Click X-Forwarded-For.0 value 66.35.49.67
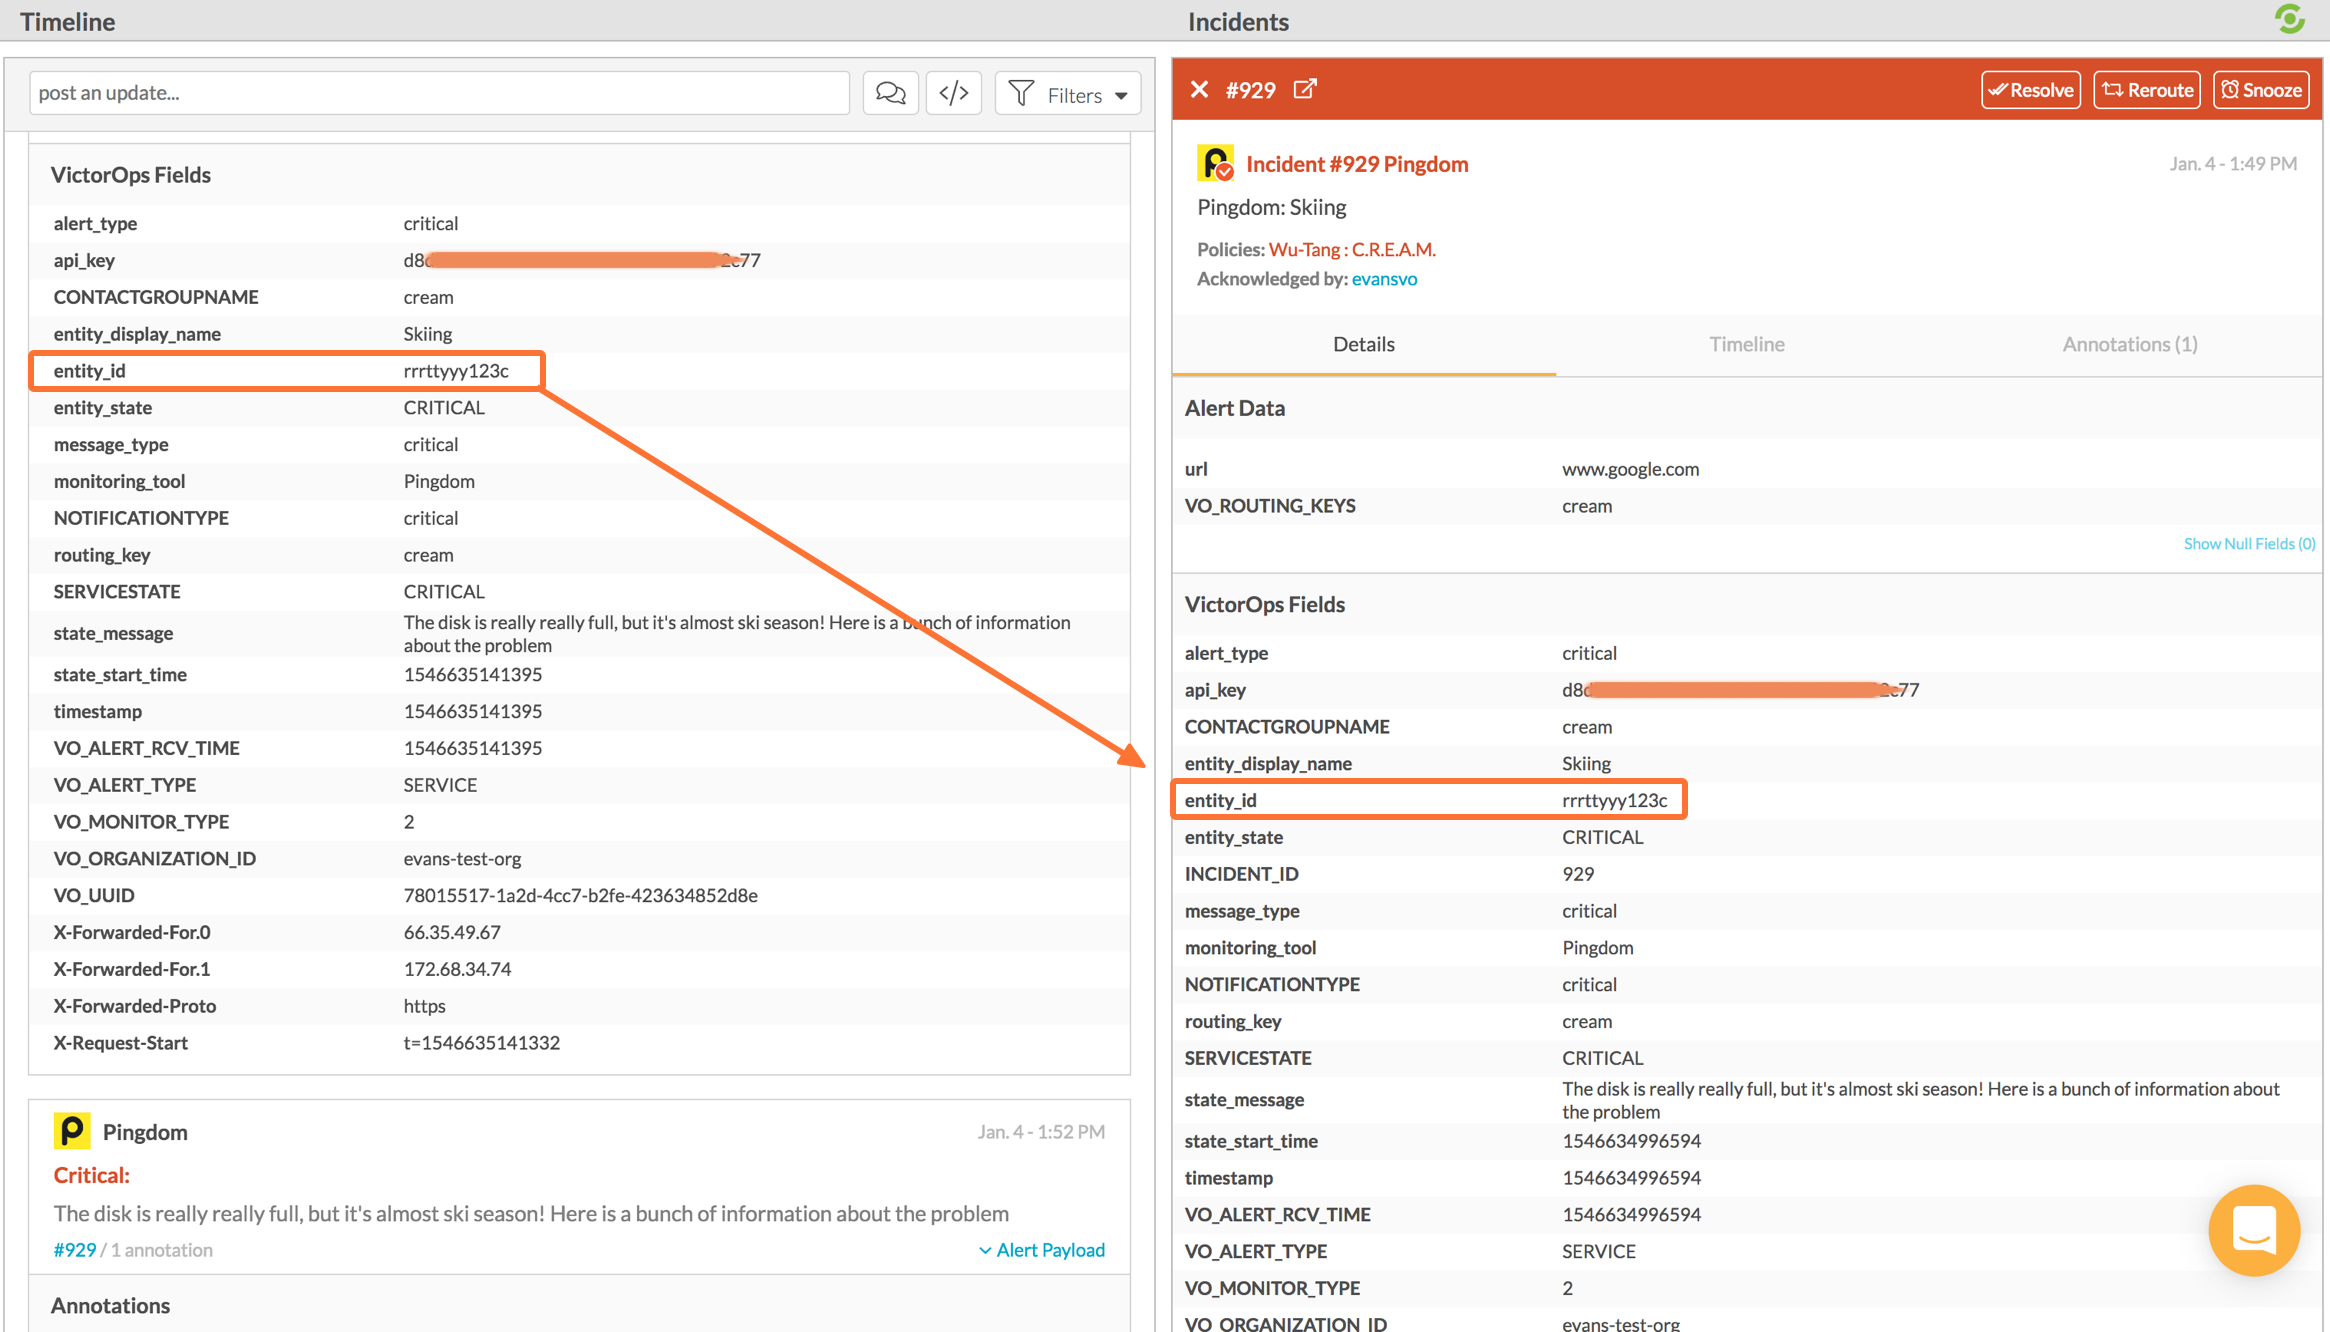The image size is (2330, 1332). [x=452, y=932]
